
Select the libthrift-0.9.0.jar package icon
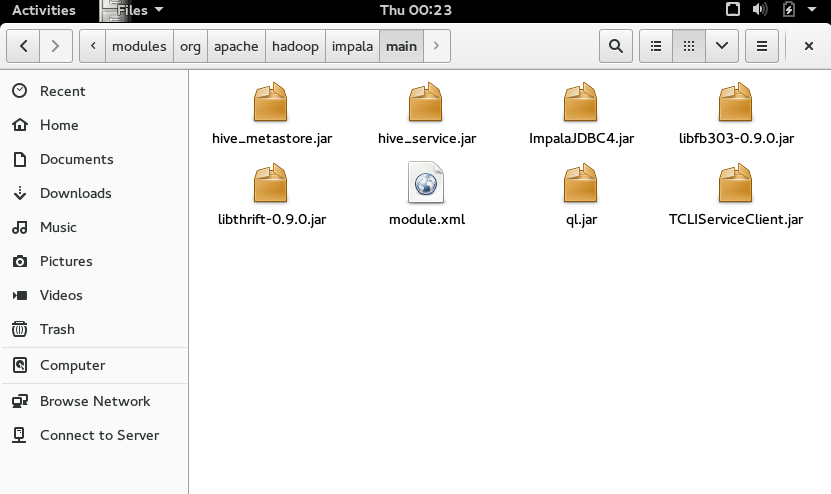[x=271, y=183]
